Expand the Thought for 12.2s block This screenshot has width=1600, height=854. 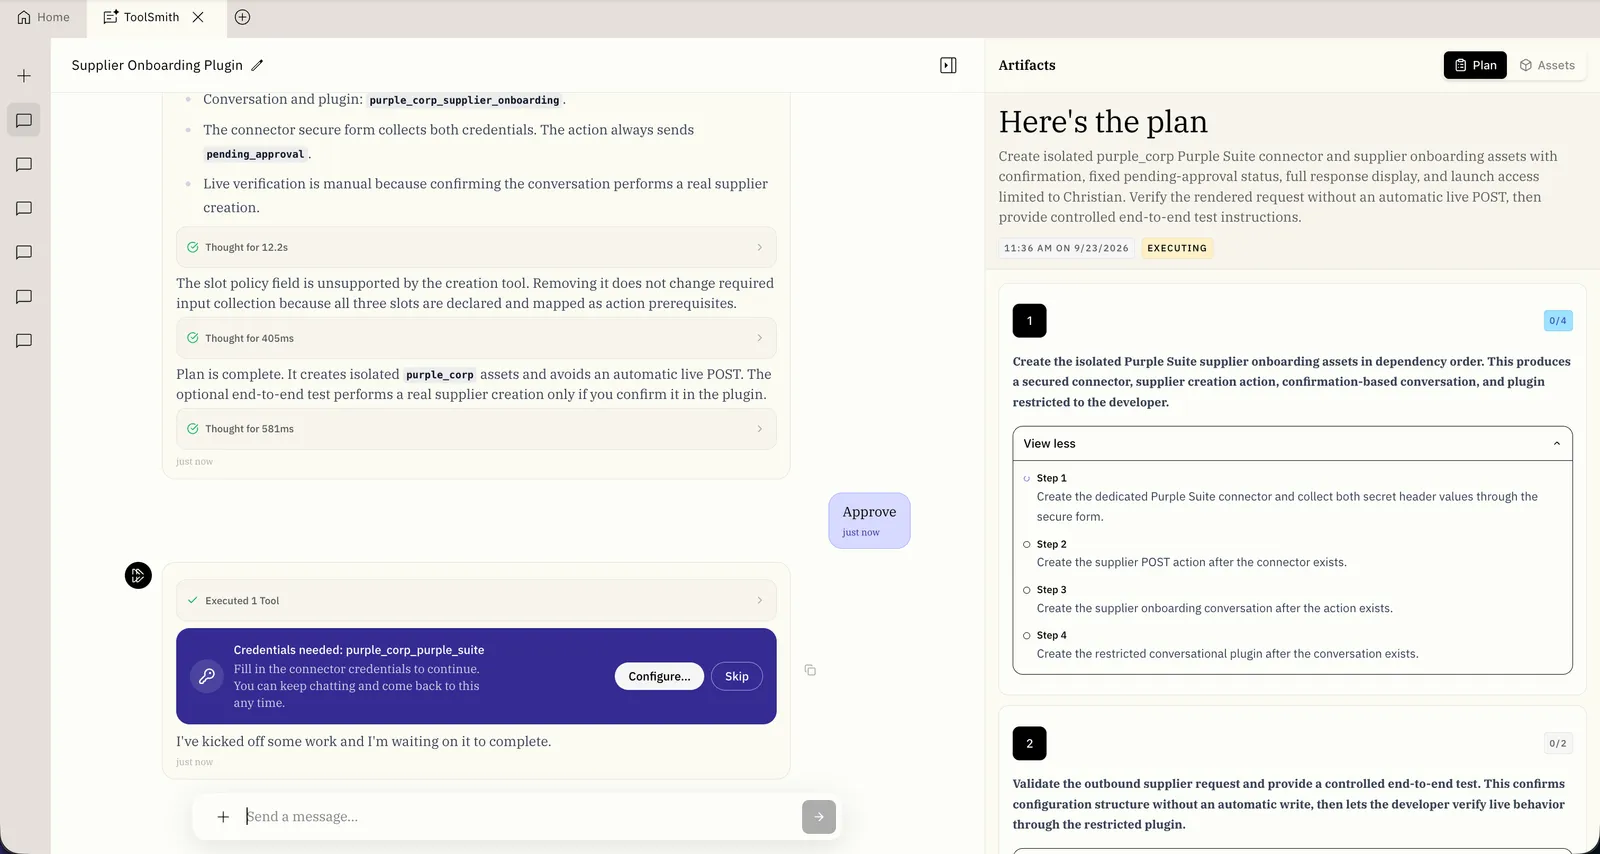(476, 247)
